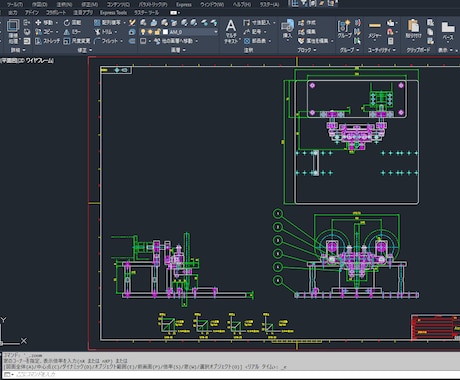Click the copy clip icon in Clipboard panel
This screenshot has width=460, height=380.
[x=430, y=32]
